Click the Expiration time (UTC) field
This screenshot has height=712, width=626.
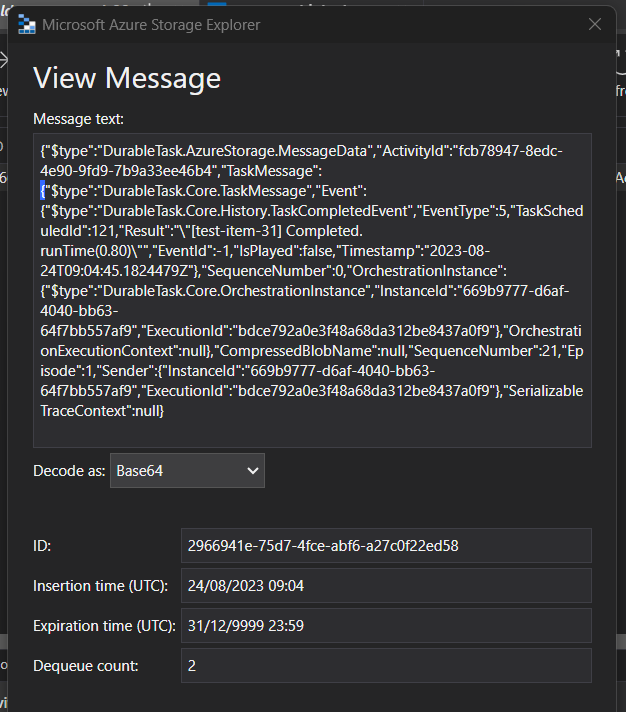(386, 626)
